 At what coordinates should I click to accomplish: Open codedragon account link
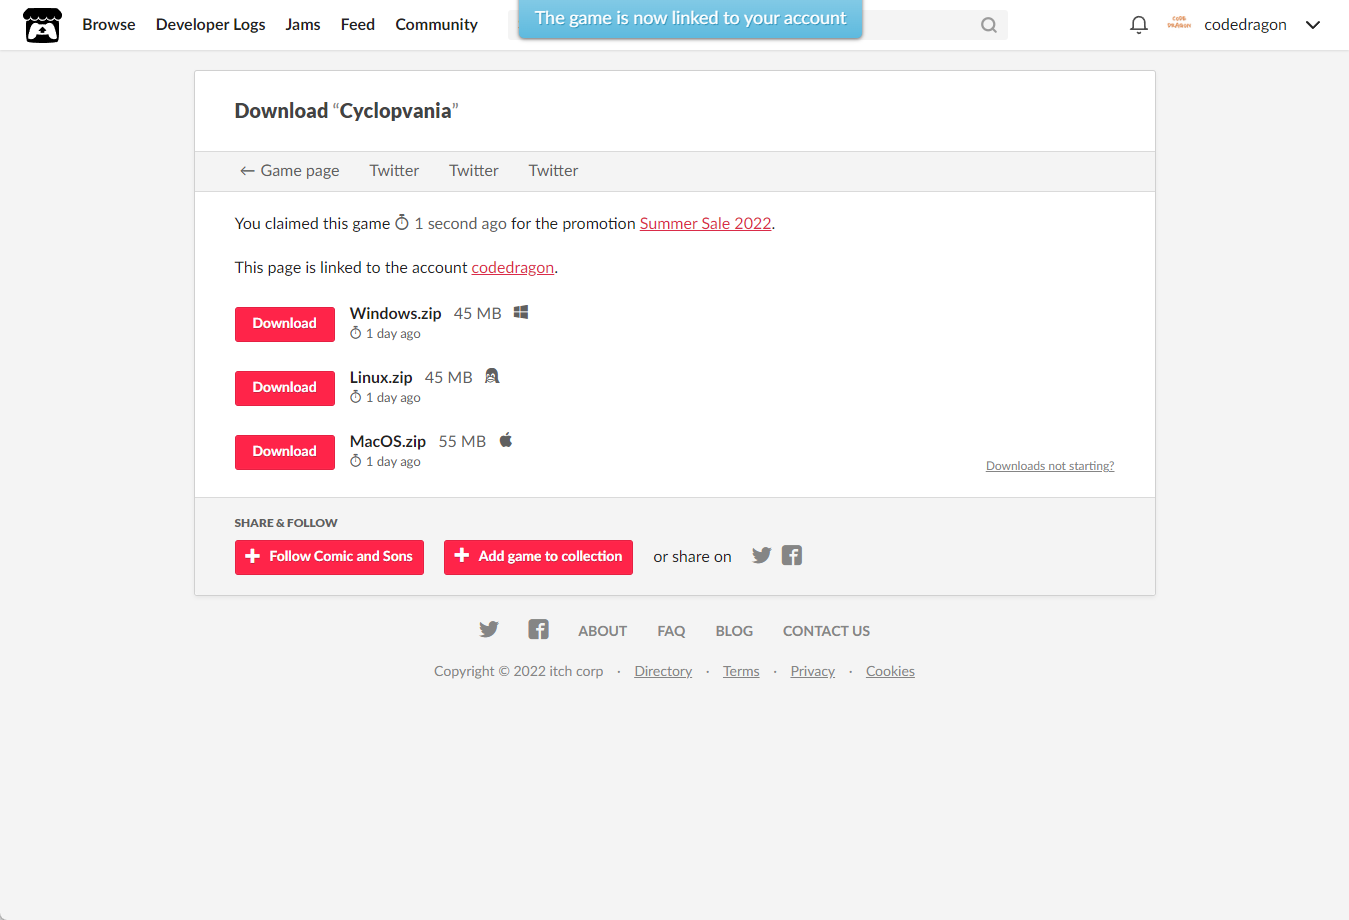tap(513, 267)
